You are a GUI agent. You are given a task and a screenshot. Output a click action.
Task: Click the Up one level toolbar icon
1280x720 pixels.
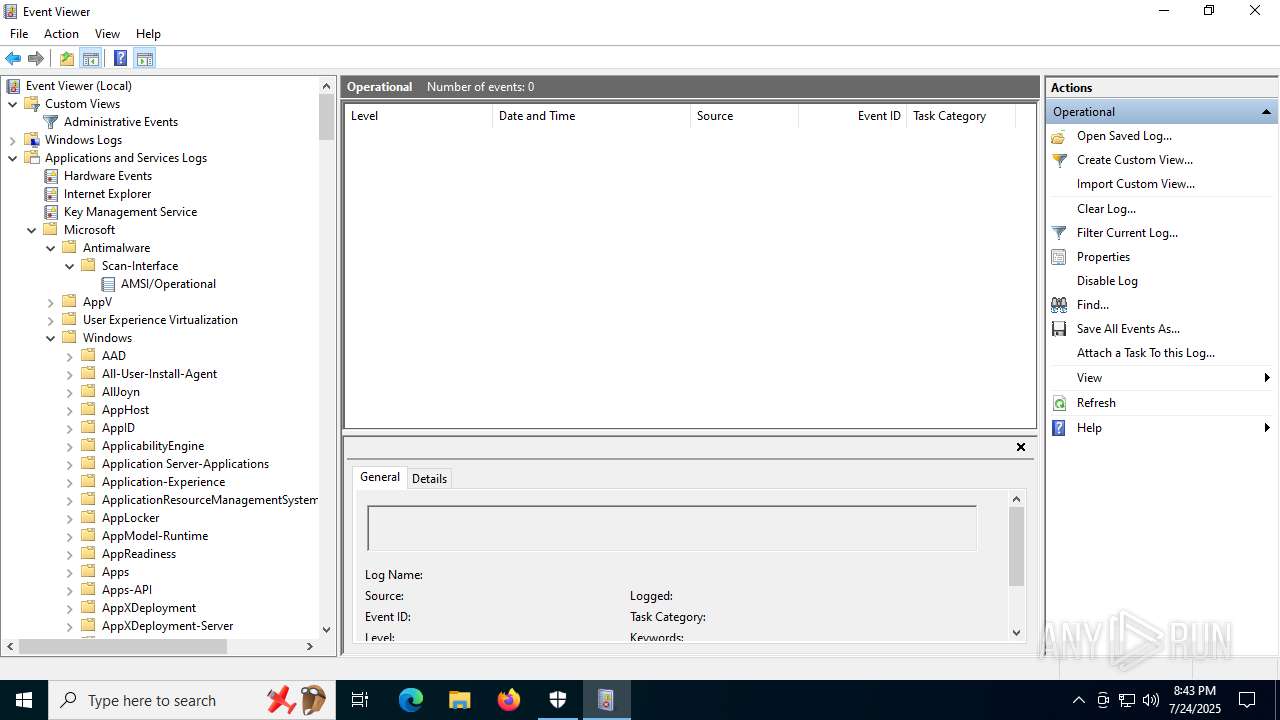tap(66, 58)
